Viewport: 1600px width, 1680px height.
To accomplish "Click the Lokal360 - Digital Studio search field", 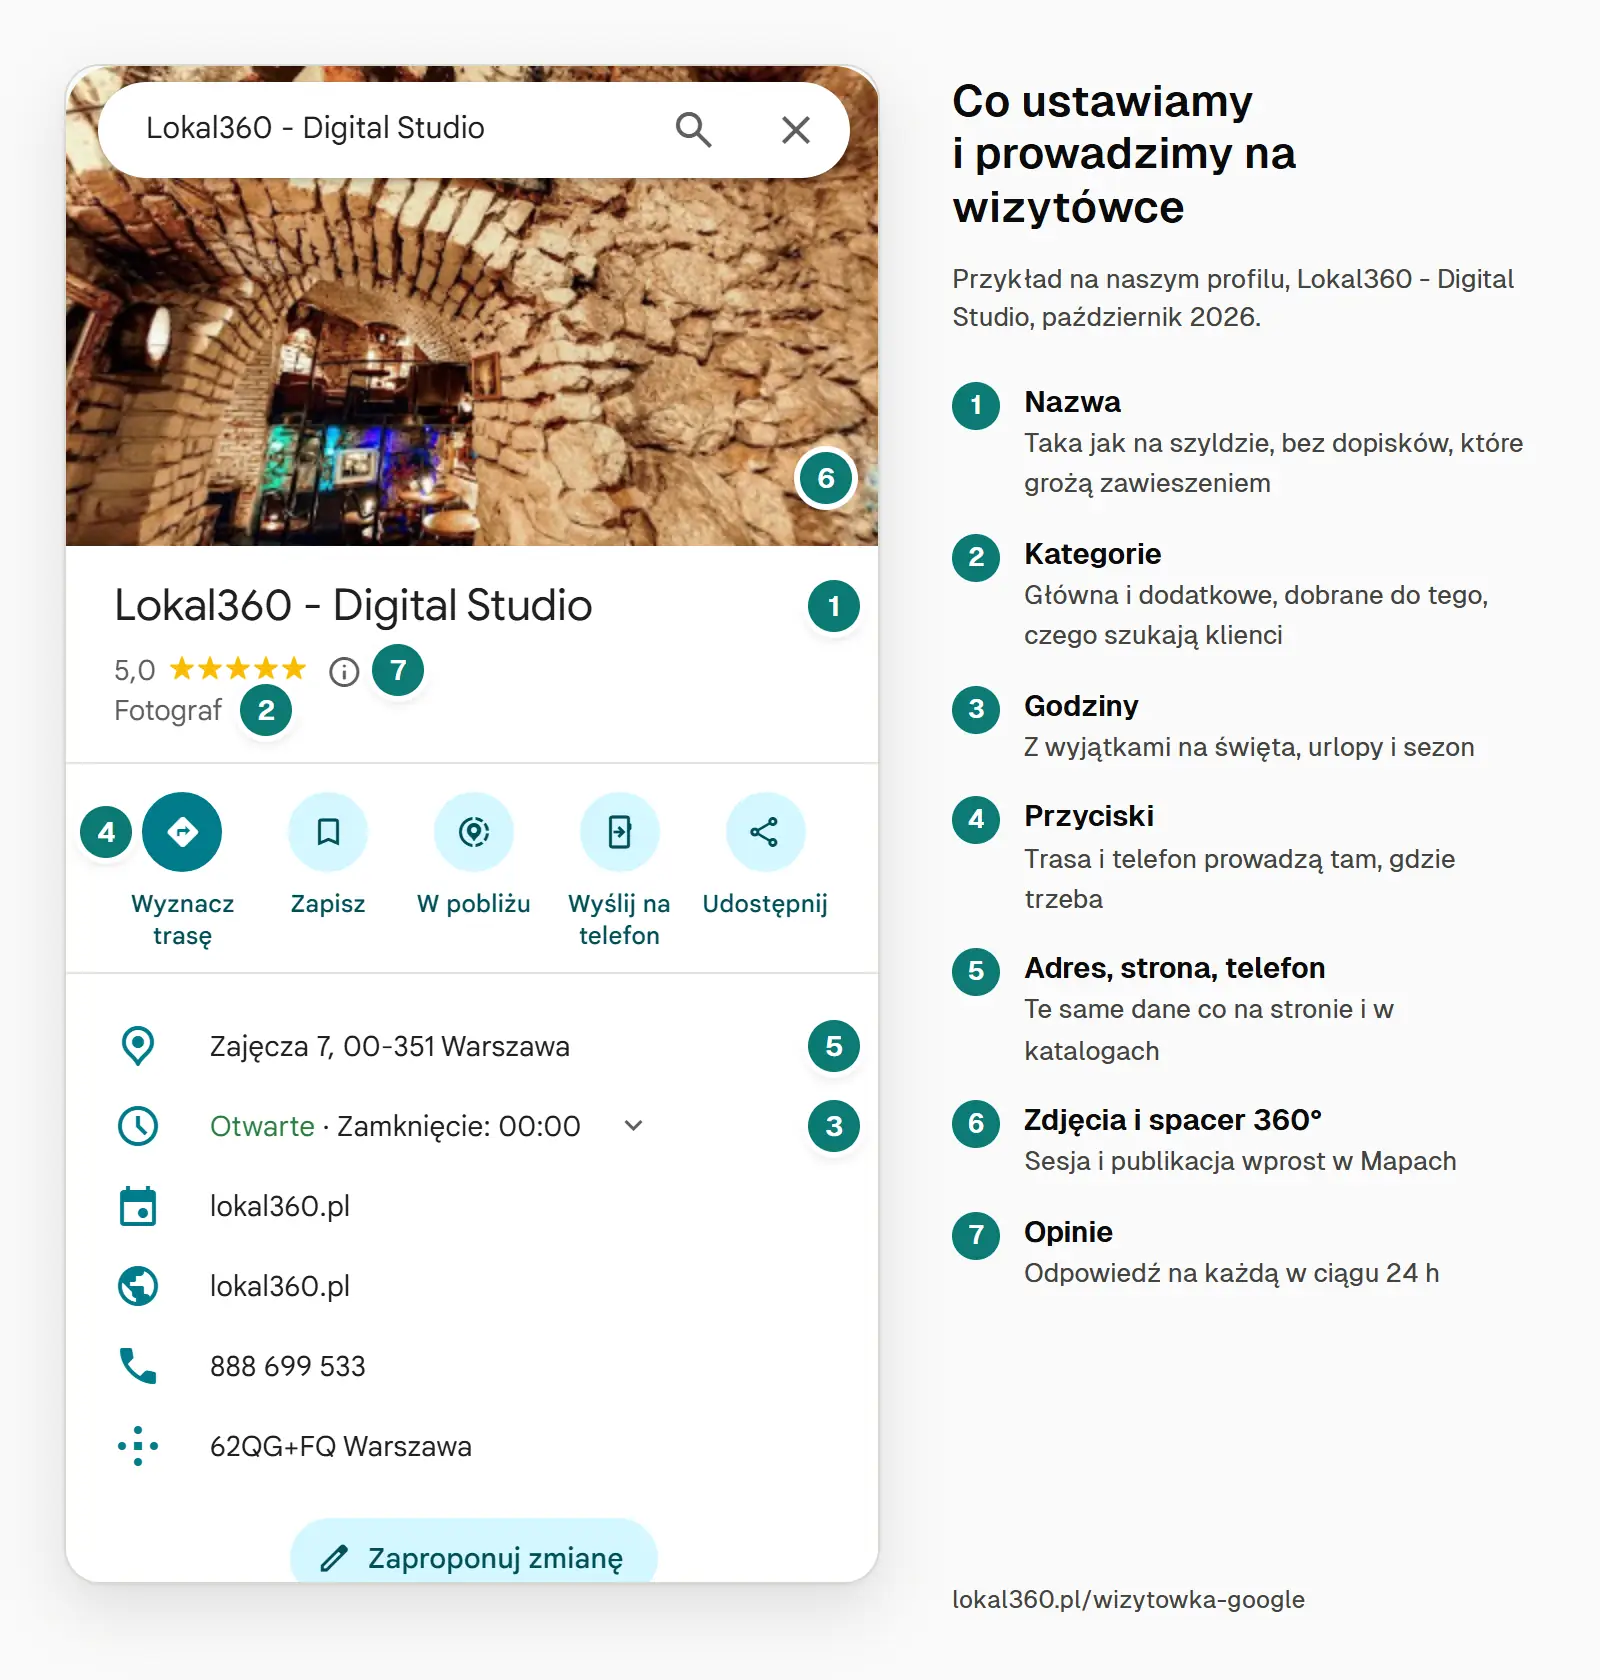I will pos(474,130).
